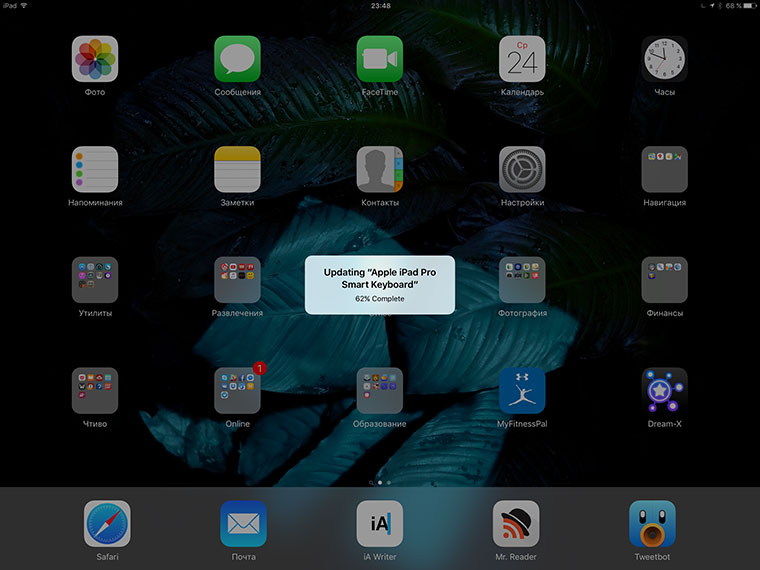Open the Заметки notes app

pos(238,170)
